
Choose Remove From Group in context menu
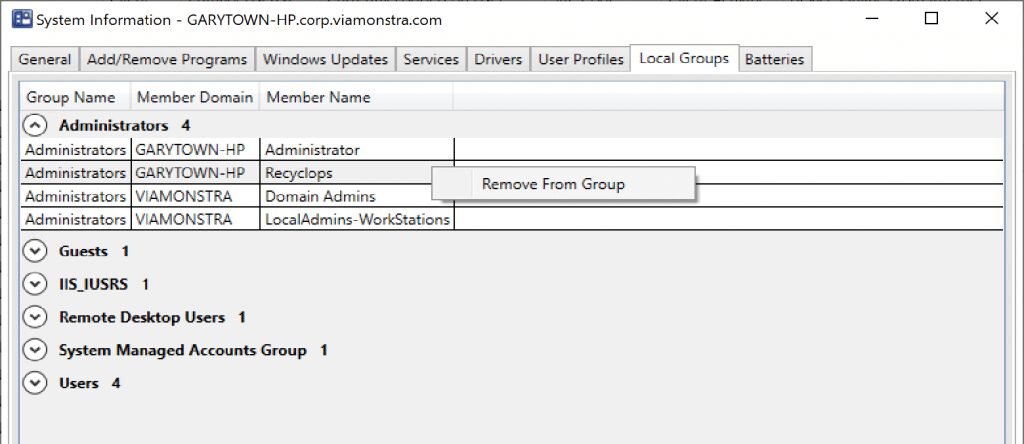tap(553, 184)
